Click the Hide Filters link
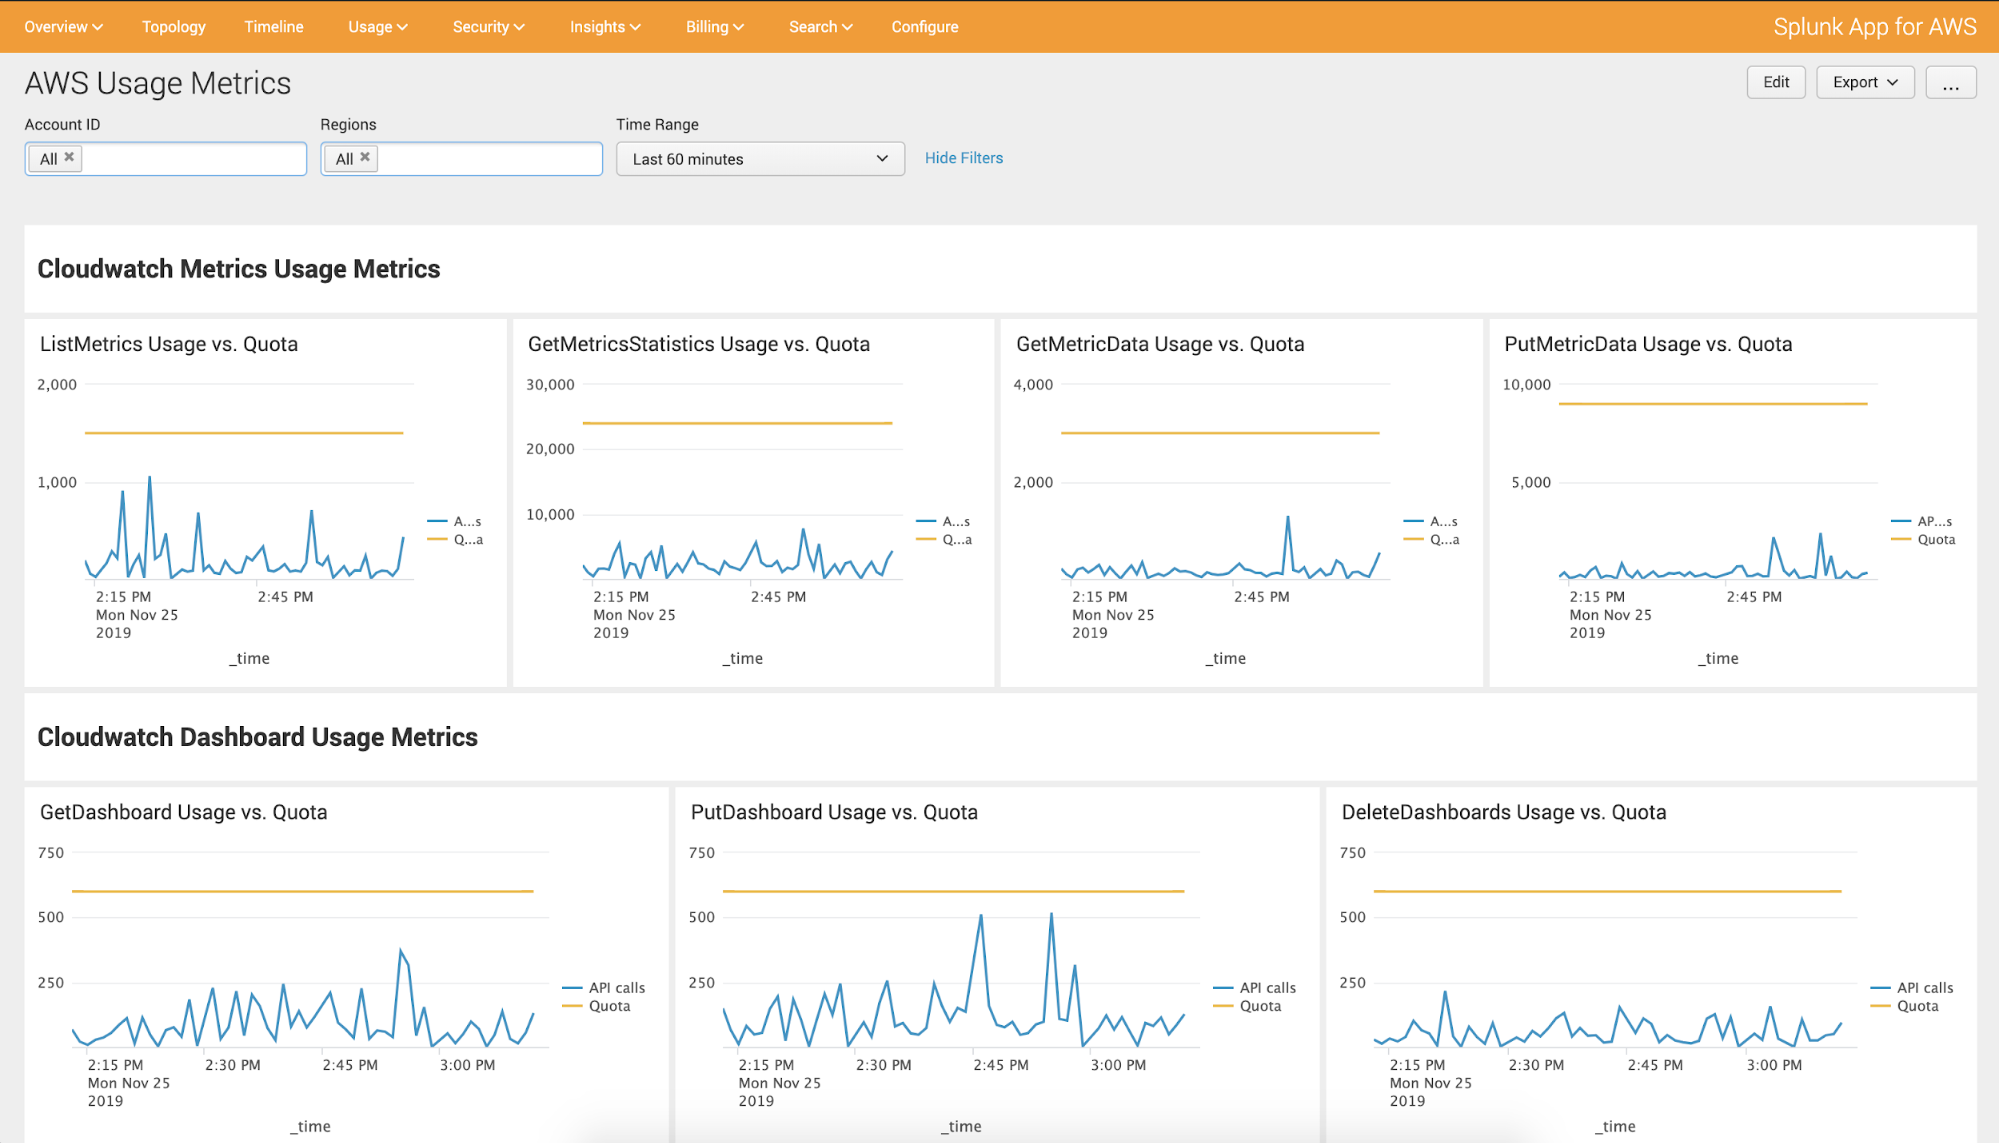Viewport: 1999px width, 1144px height. pos(963,158)
